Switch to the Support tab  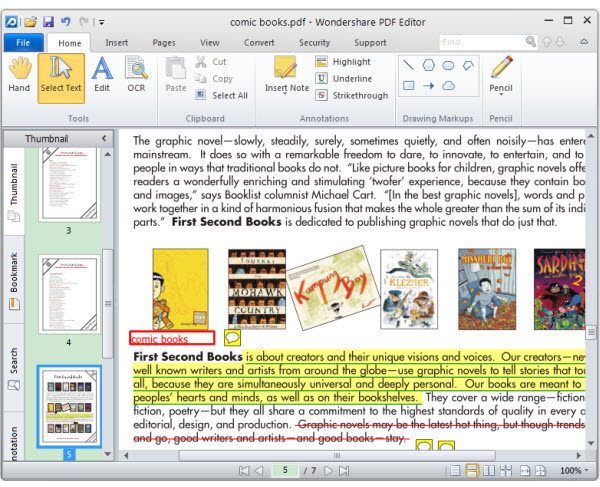[370, 42]
